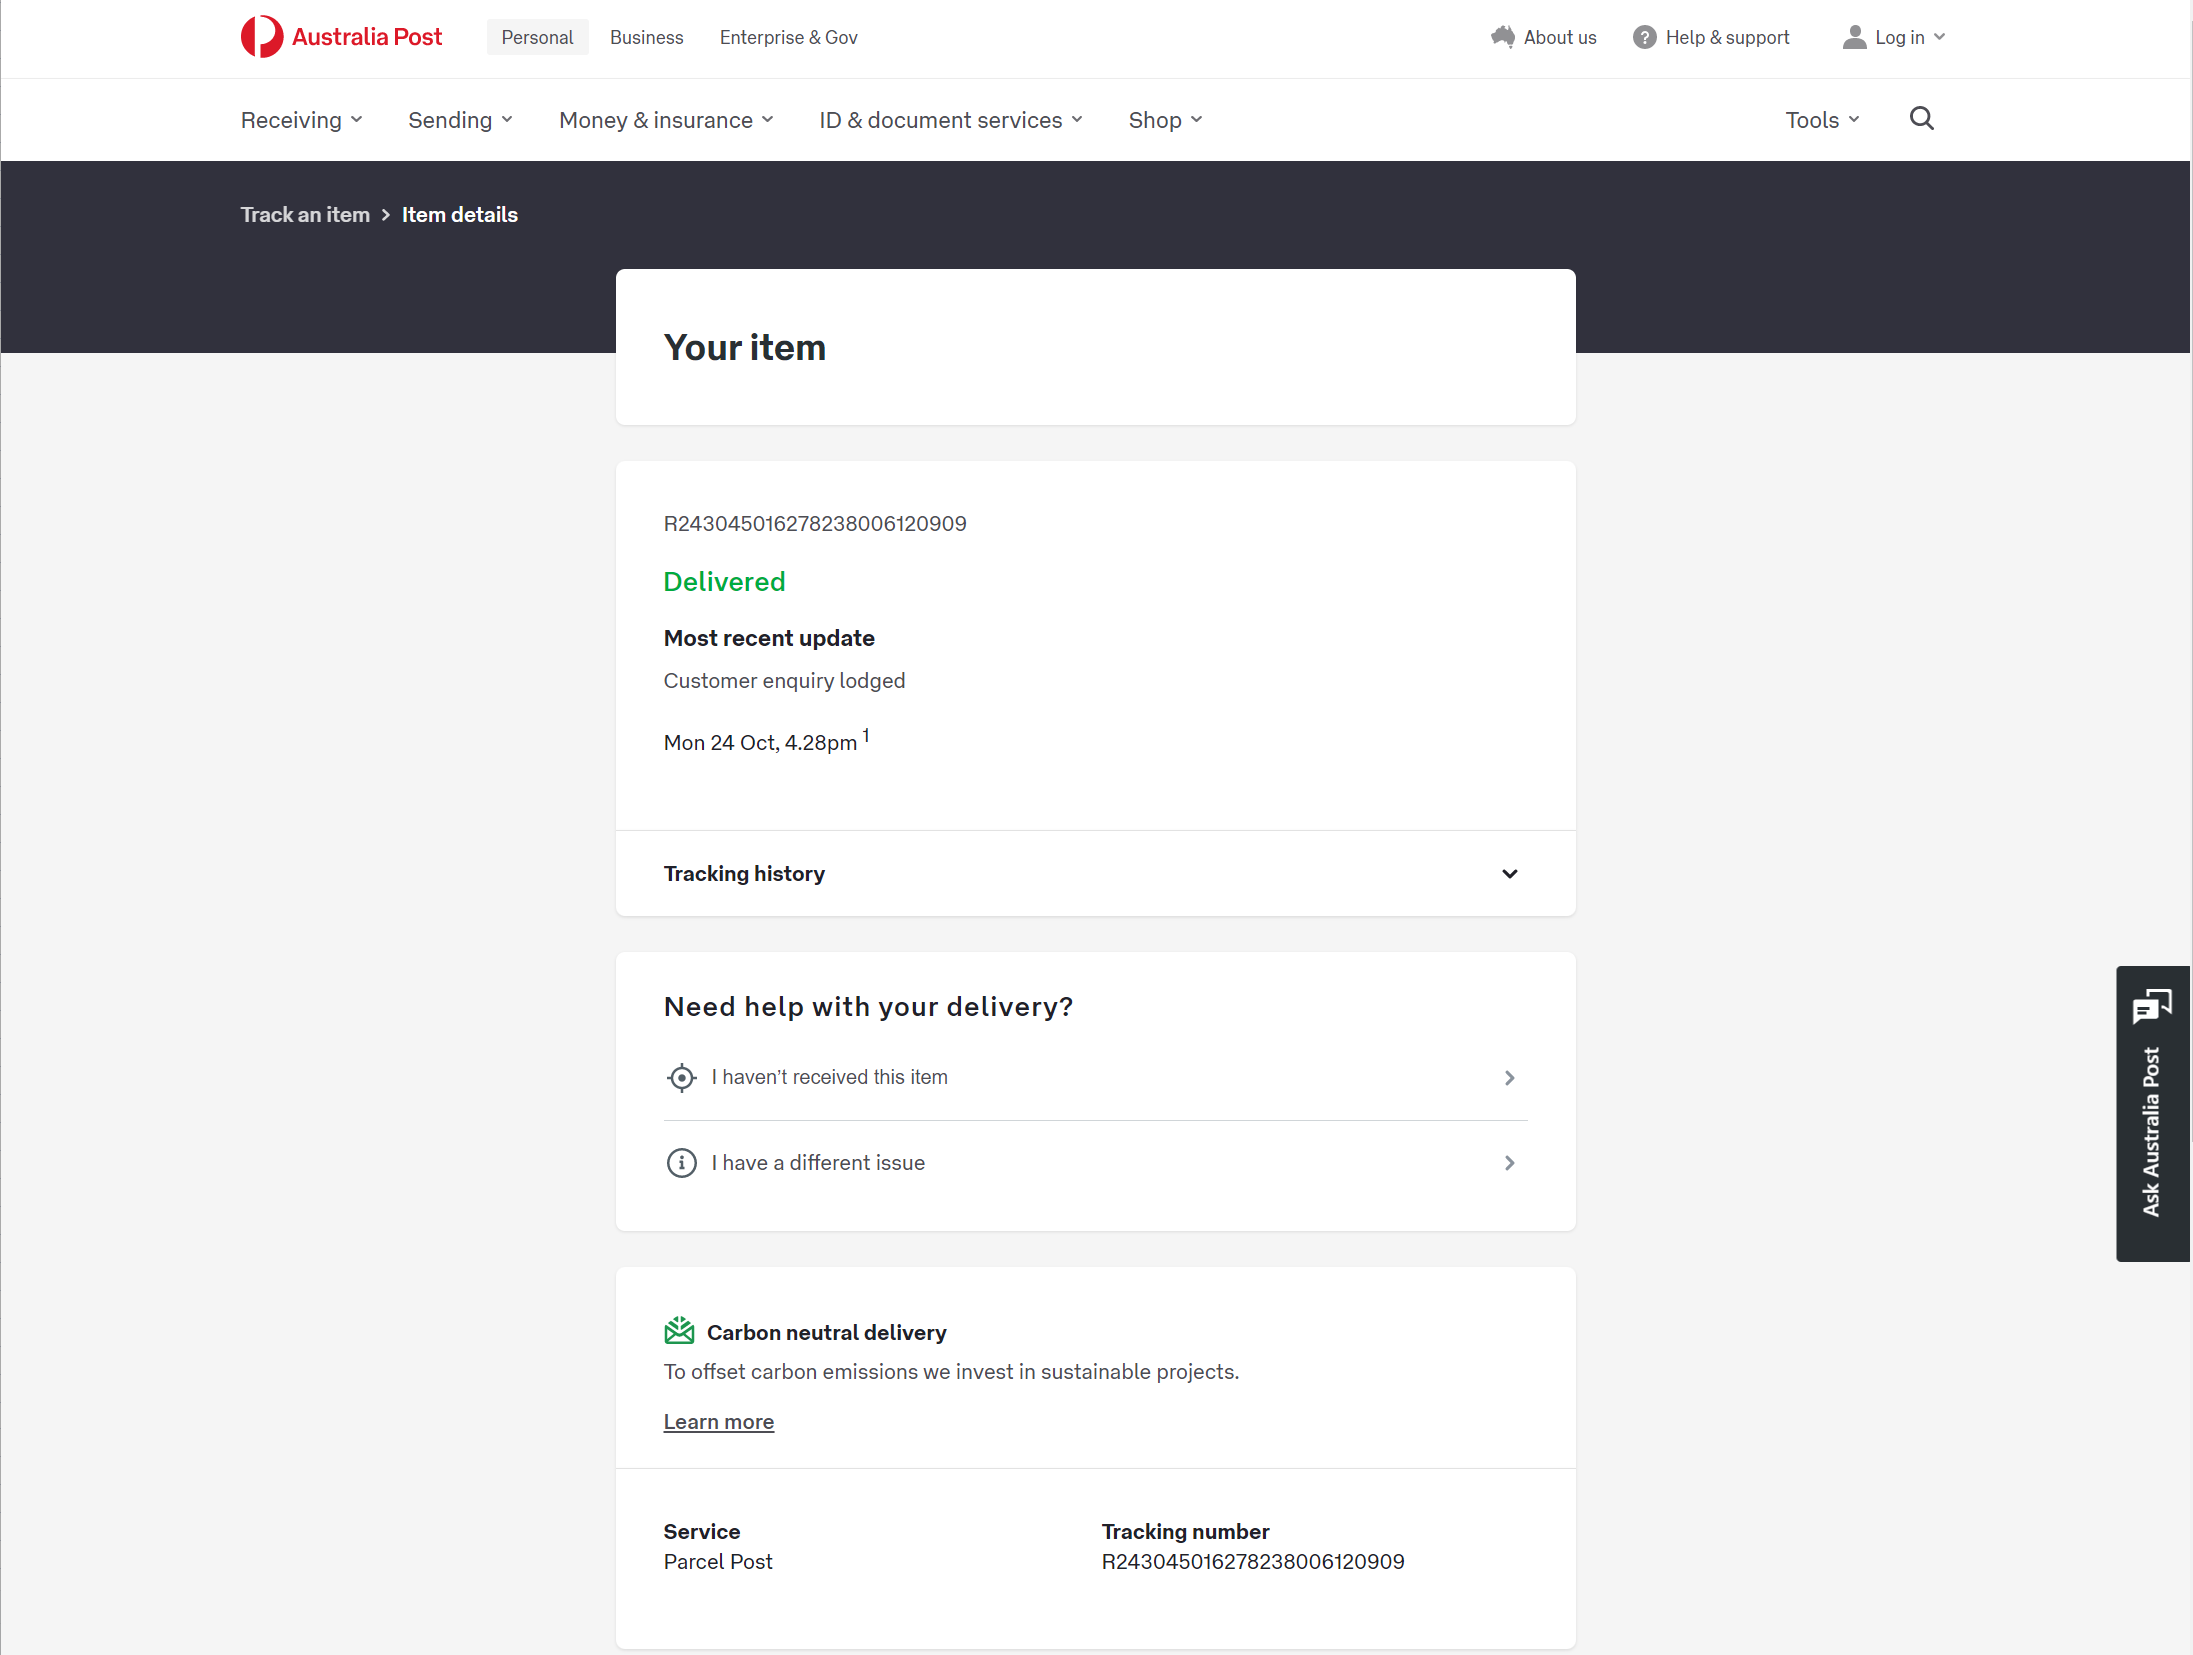Click the Australia Post logo
This screenshot has height=1655, width=2193.
(341, 37)
